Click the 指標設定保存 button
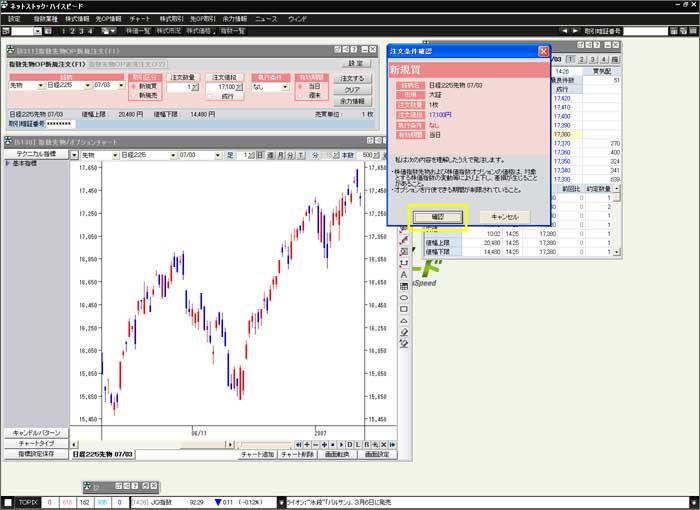Viewport: 700px width, 510px height. (36, 454)
